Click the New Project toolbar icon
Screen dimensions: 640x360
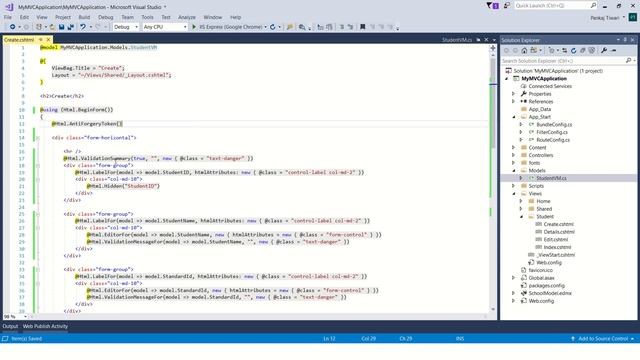coord(39,27)
